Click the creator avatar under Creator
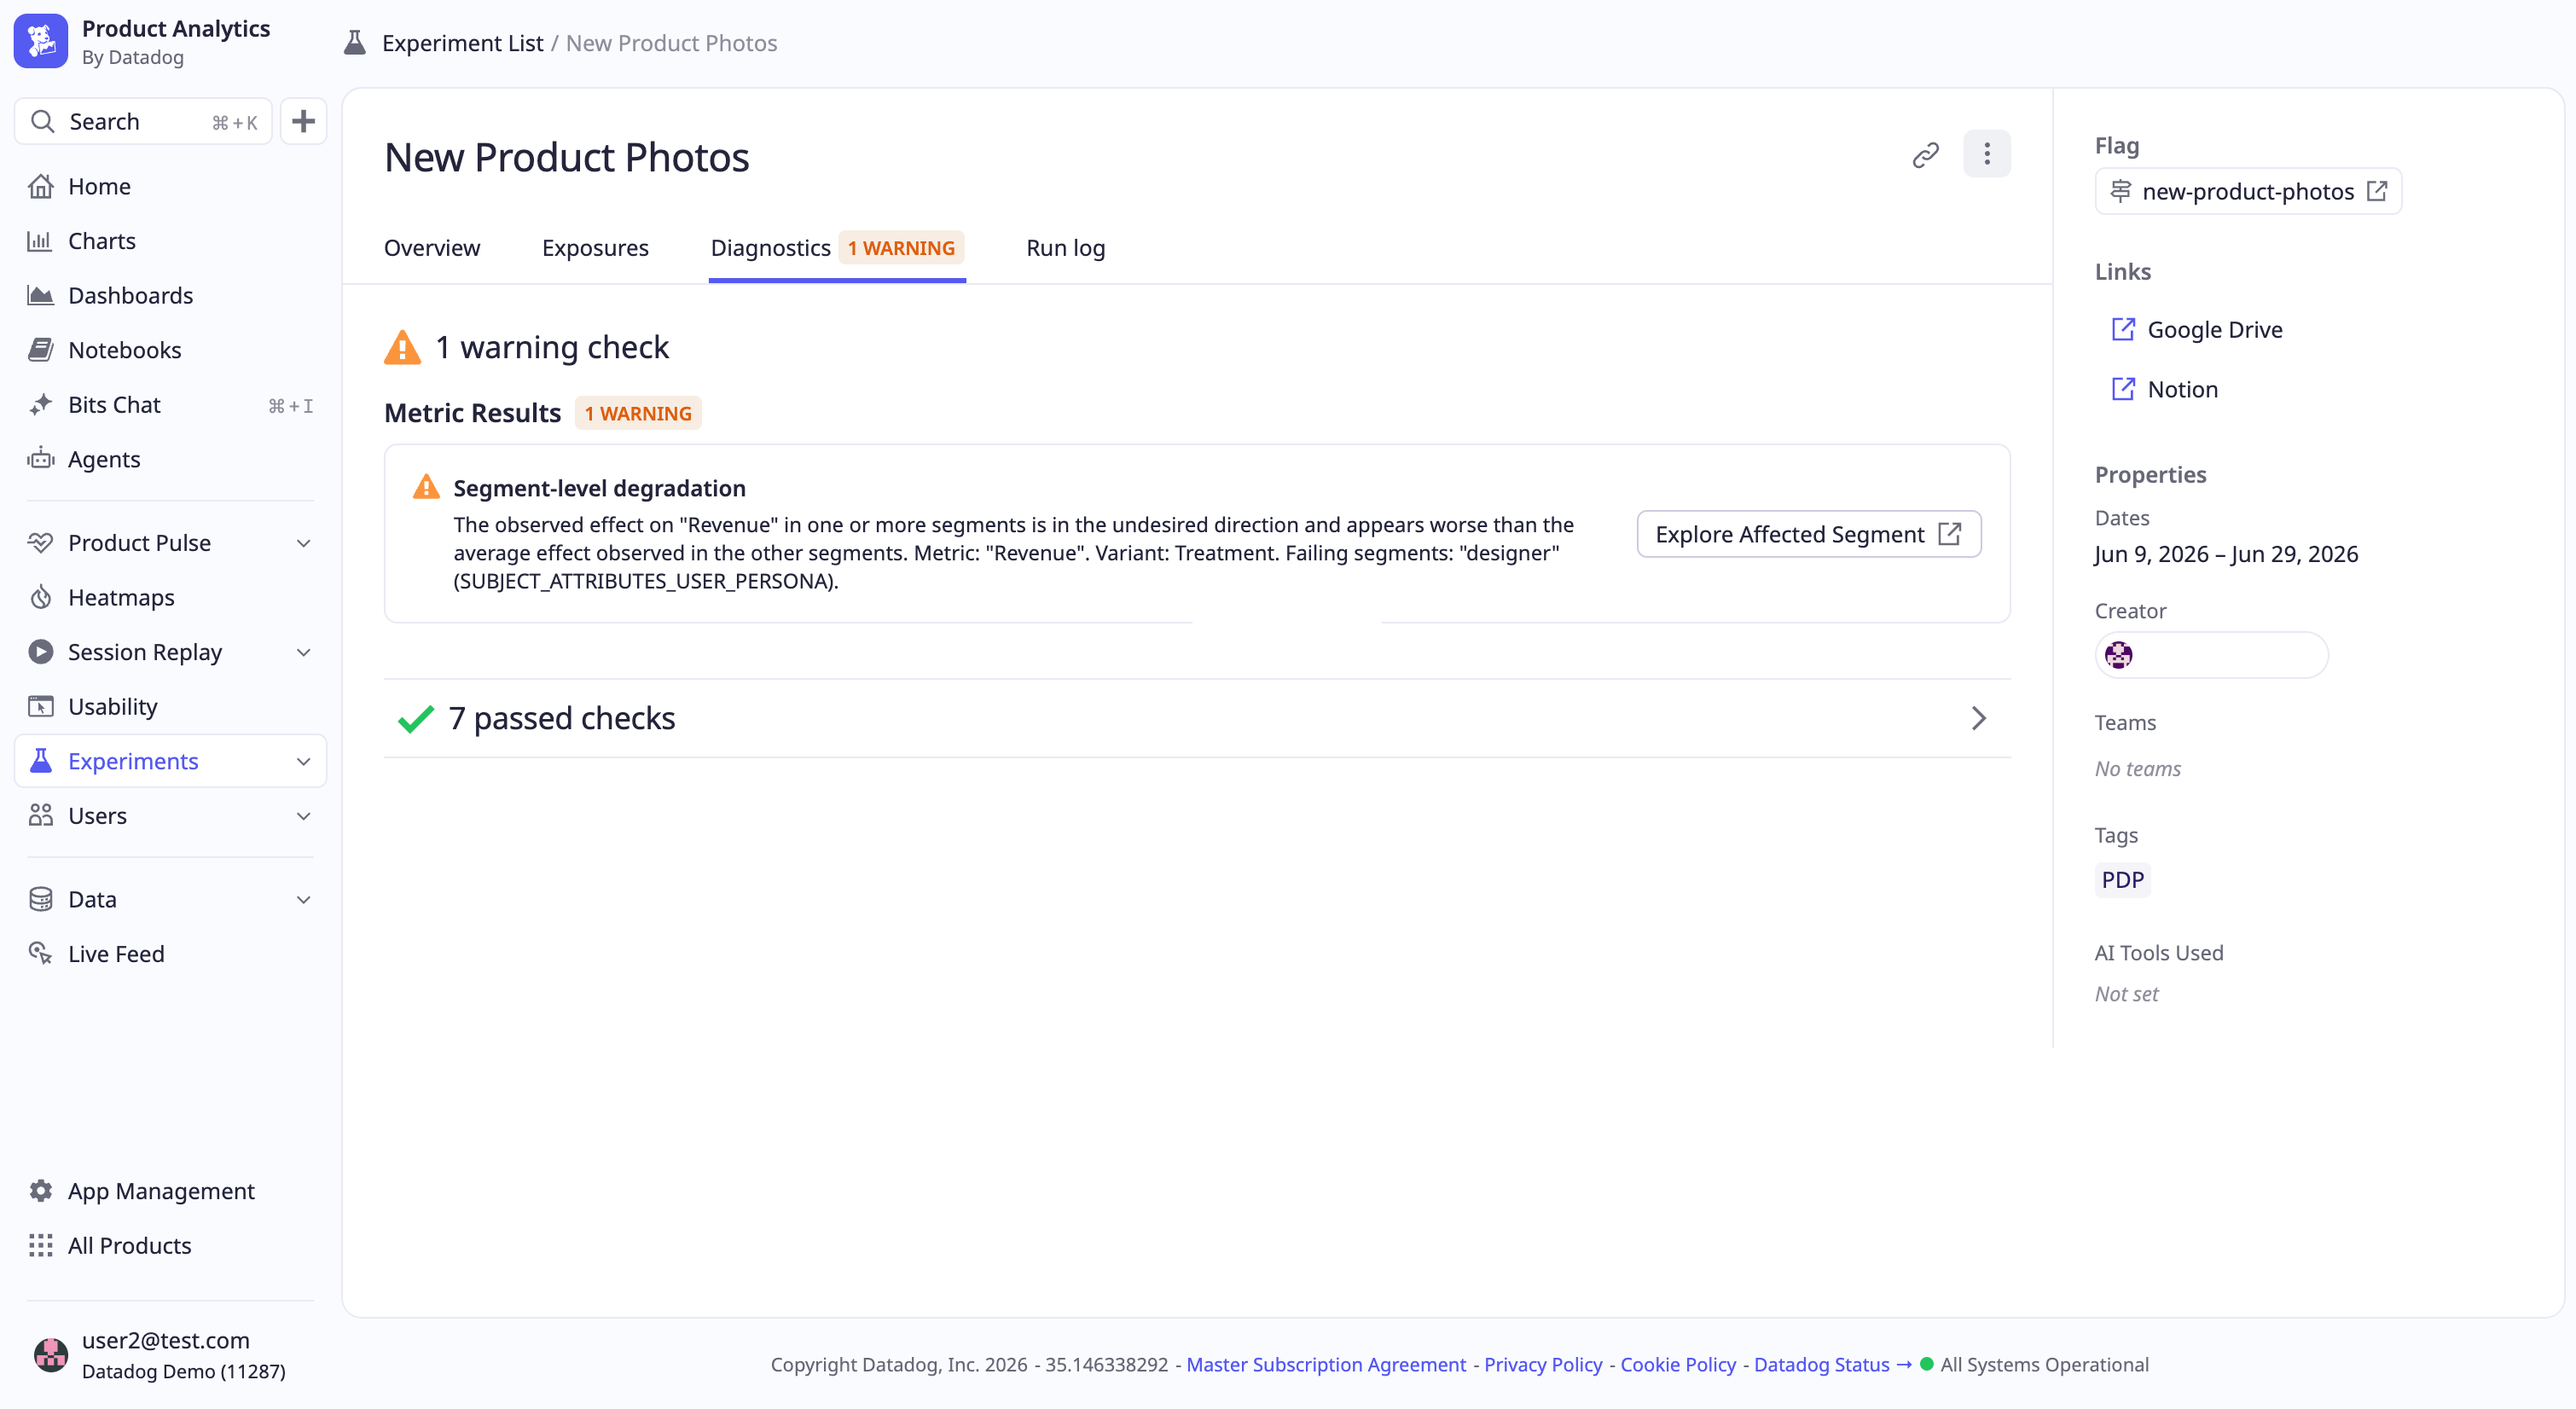The height and width of the screenshot is (1409, 2576). [2118, 655]
